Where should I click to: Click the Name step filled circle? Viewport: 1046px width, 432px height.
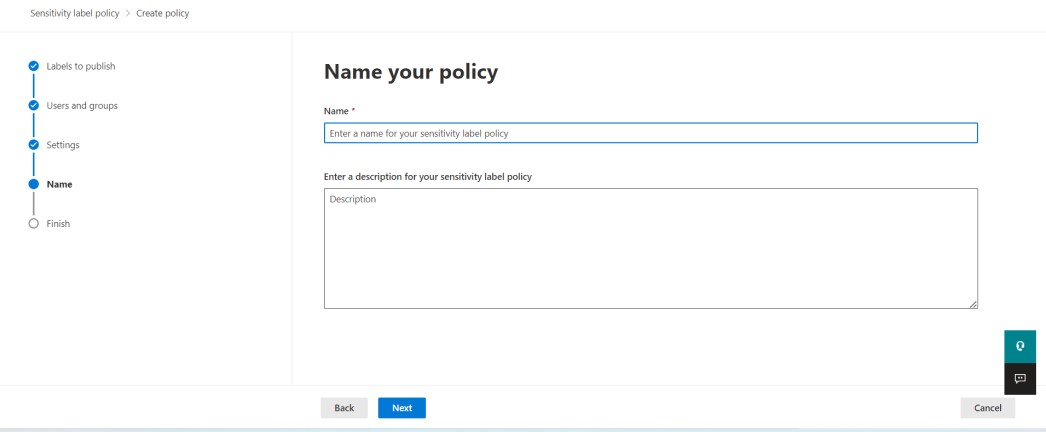[34, 184]
